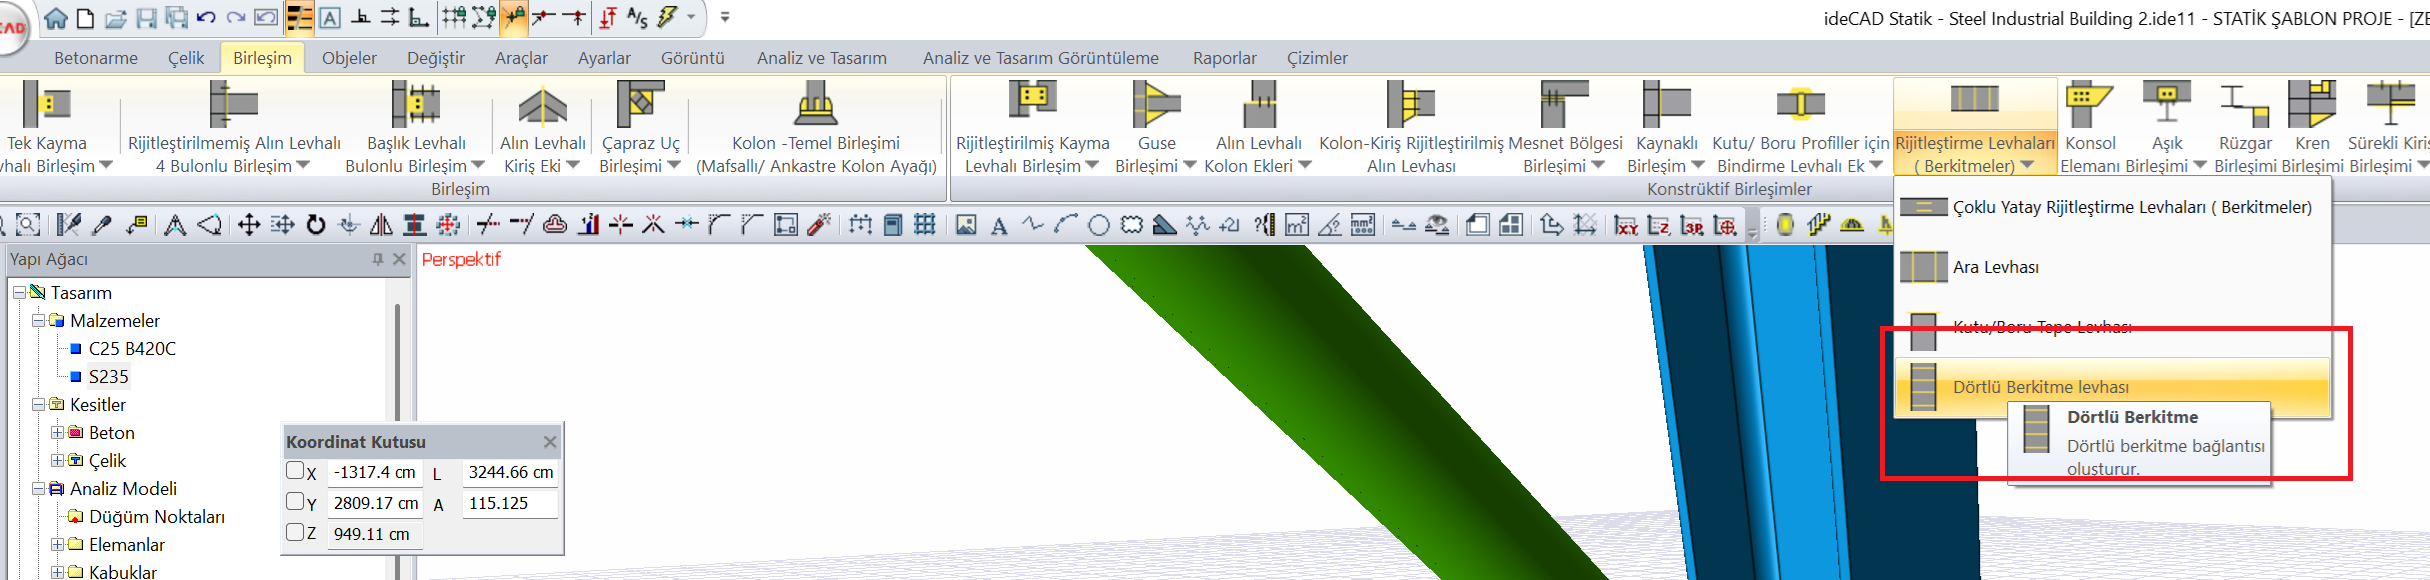
Task: Pin the Yapı Ağacı panel
Action: 377,259
